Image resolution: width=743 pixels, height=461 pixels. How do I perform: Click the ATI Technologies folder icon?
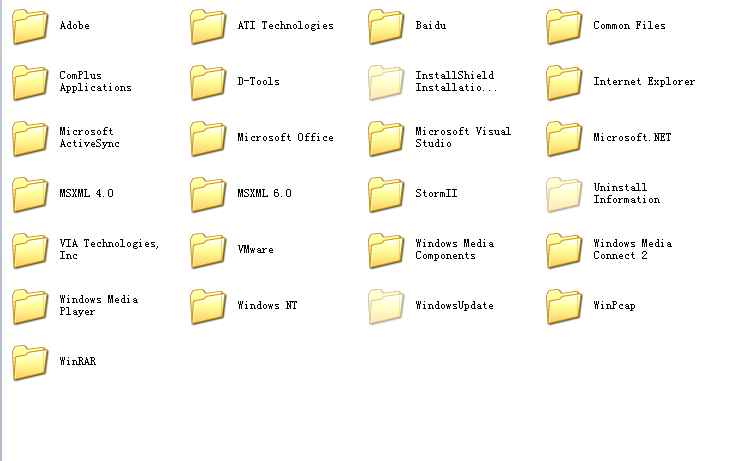coord(208,27)
